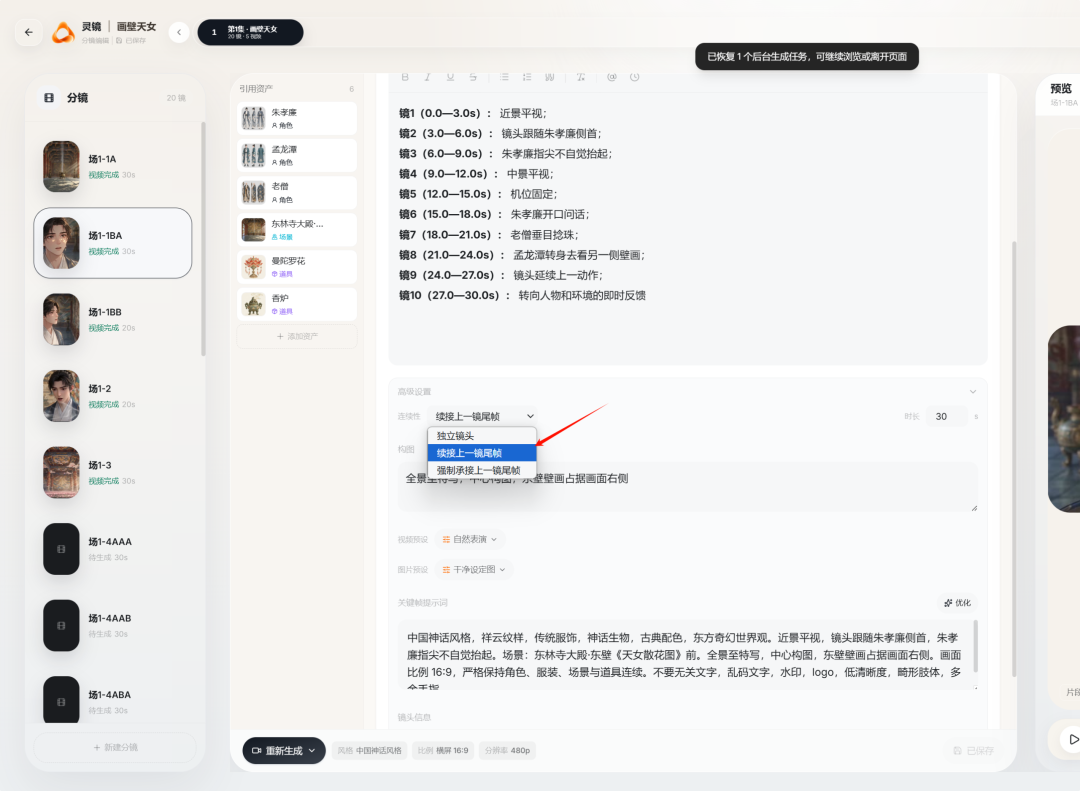Viewport: 1080px width, 791px height.
Task: Open the 干净设定图 image preset dropdown
Action: pos(474,570)
